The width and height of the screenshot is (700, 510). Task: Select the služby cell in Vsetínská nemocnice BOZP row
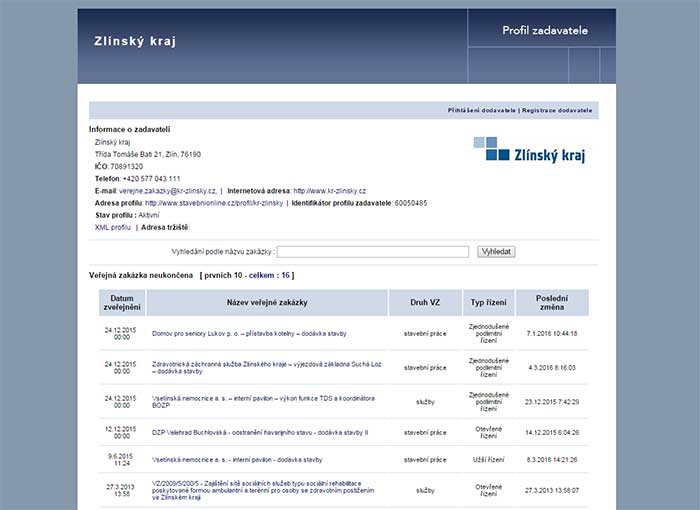coord(425,402)
